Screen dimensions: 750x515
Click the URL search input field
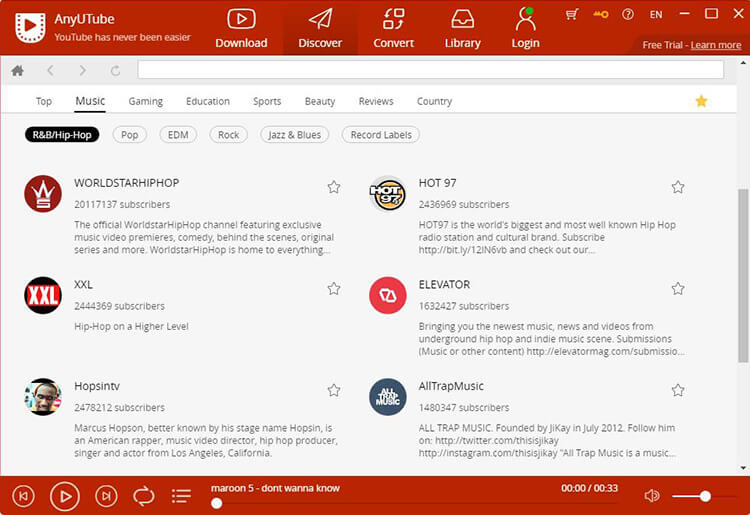coord(430,70)
